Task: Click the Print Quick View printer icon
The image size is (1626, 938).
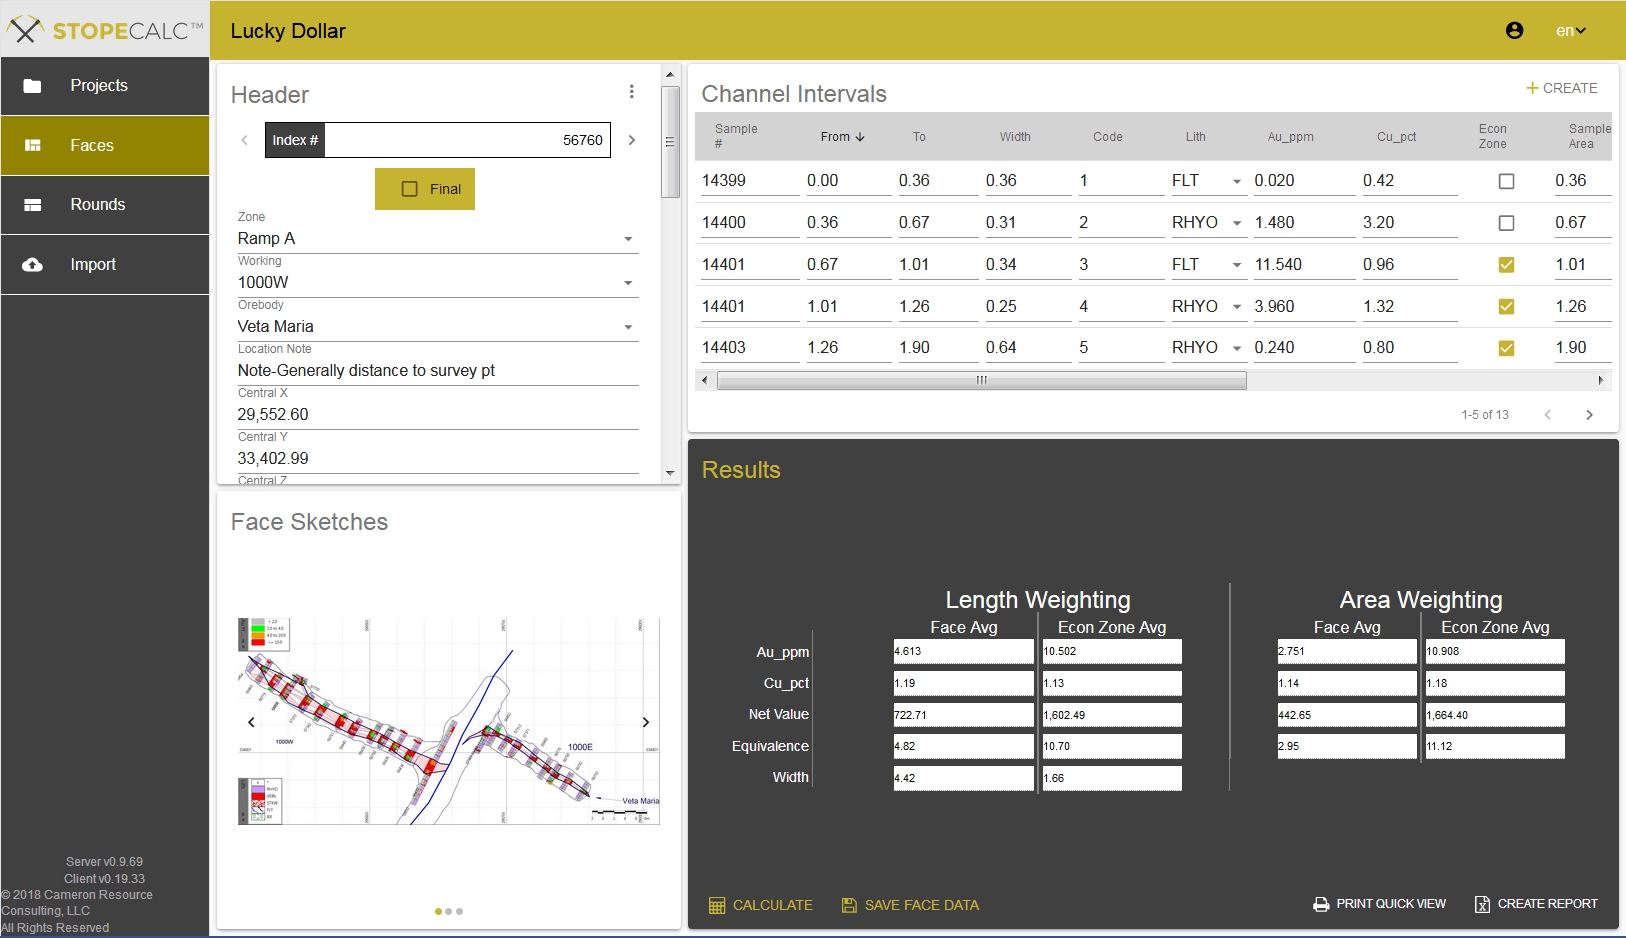Action: (x=1321, y=904)
